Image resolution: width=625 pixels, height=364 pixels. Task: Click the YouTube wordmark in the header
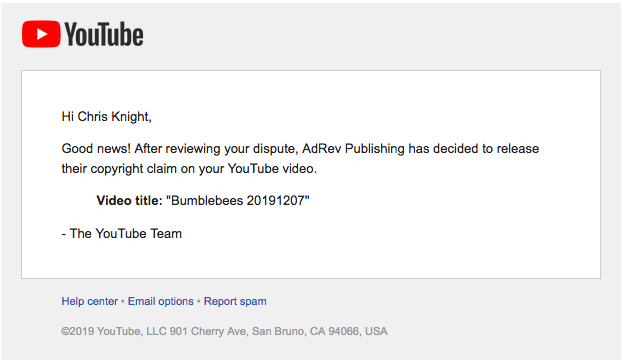pos(104,34)
